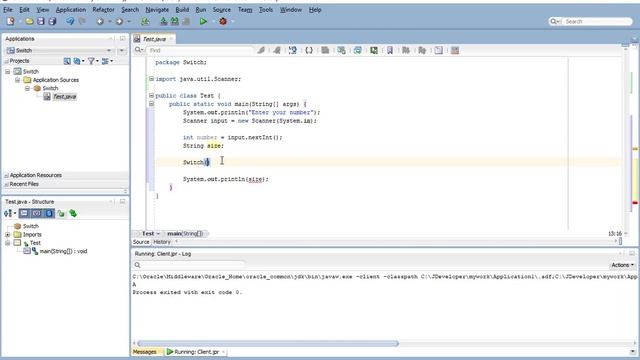Open the File menu

pyautogui.click(x=8, y=9)
